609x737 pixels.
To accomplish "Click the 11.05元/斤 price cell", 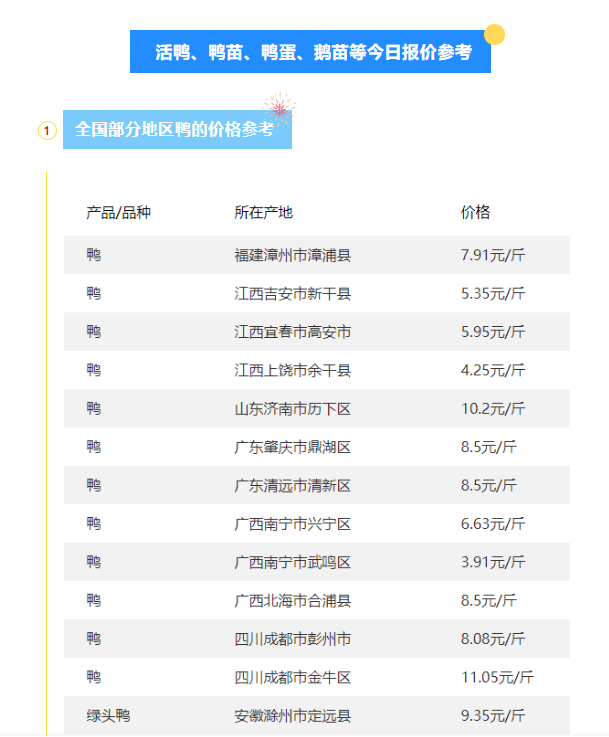I will coord(497,678).
